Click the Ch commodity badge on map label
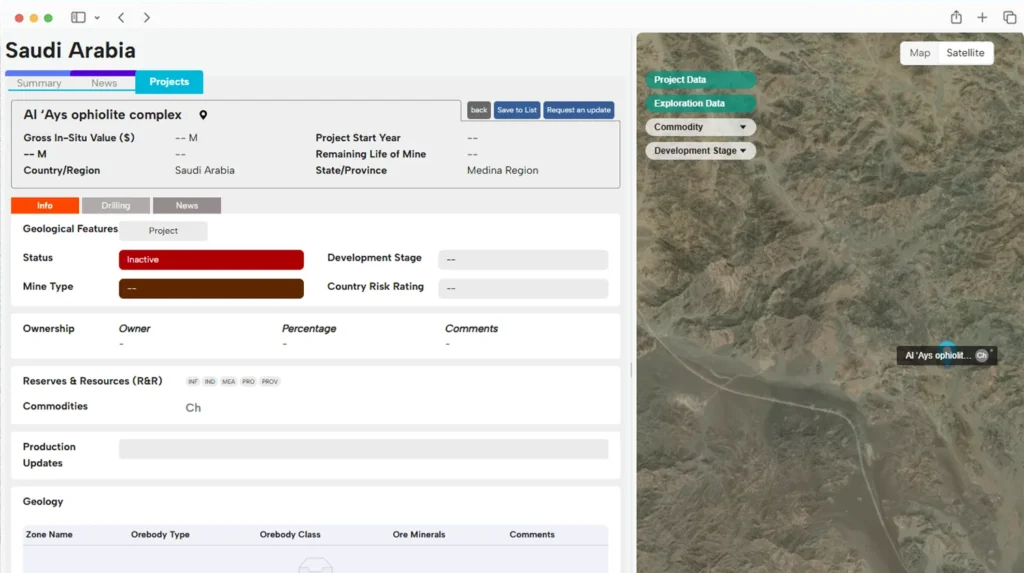The width and height of the screenshot is (1024, 573). 981,356
